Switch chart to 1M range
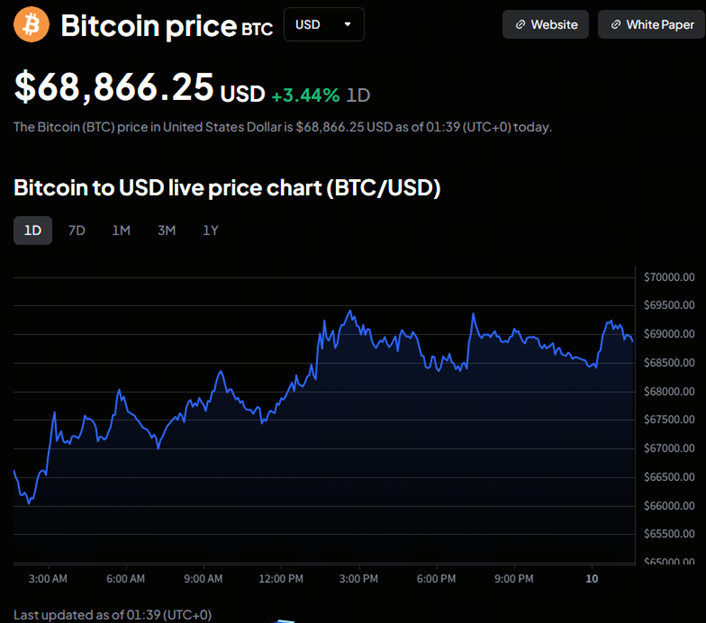706x623 pixels. click(121, 230)
